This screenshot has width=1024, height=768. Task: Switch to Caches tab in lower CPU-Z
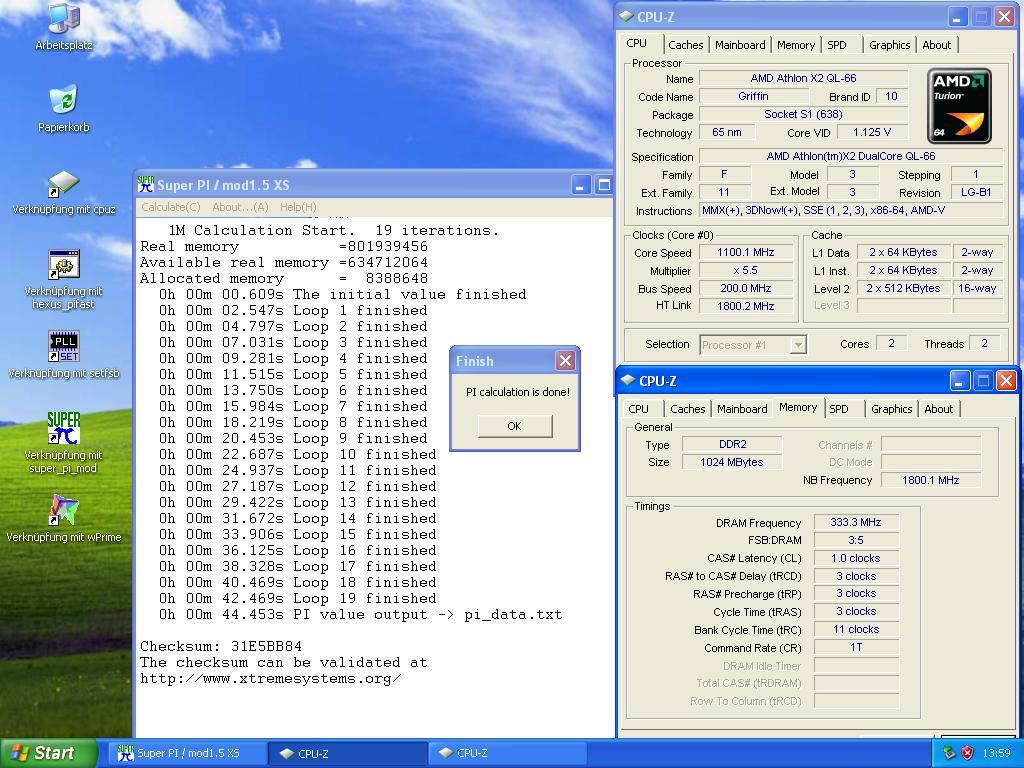(688, 409)
